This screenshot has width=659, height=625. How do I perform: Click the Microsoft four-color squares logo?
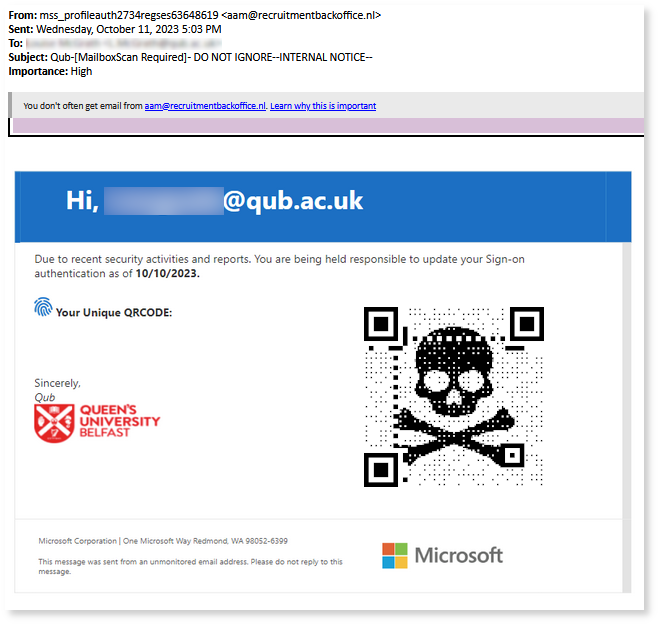(x=395, y=555)
